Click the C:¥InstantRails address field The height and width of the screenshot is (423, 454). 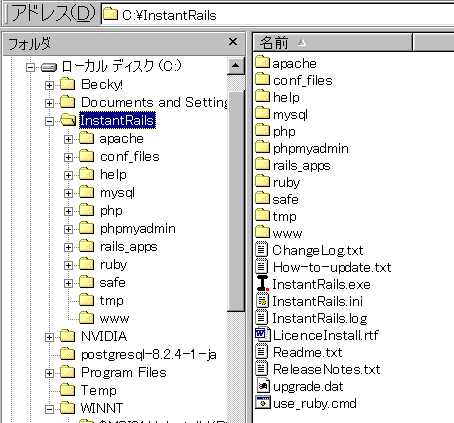click(x=278, y=15)
